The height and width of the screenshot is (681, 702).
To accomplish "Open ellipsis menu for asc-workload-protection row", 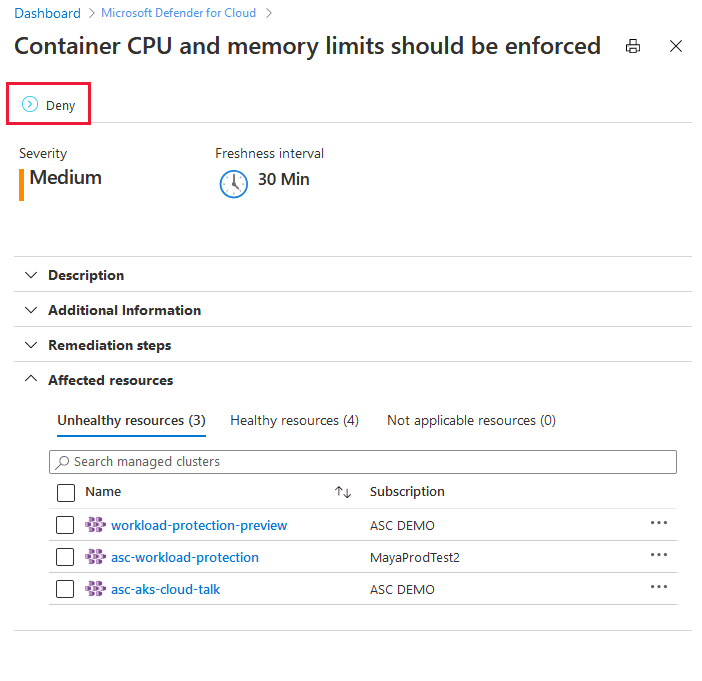I will [x=659, y=555].
